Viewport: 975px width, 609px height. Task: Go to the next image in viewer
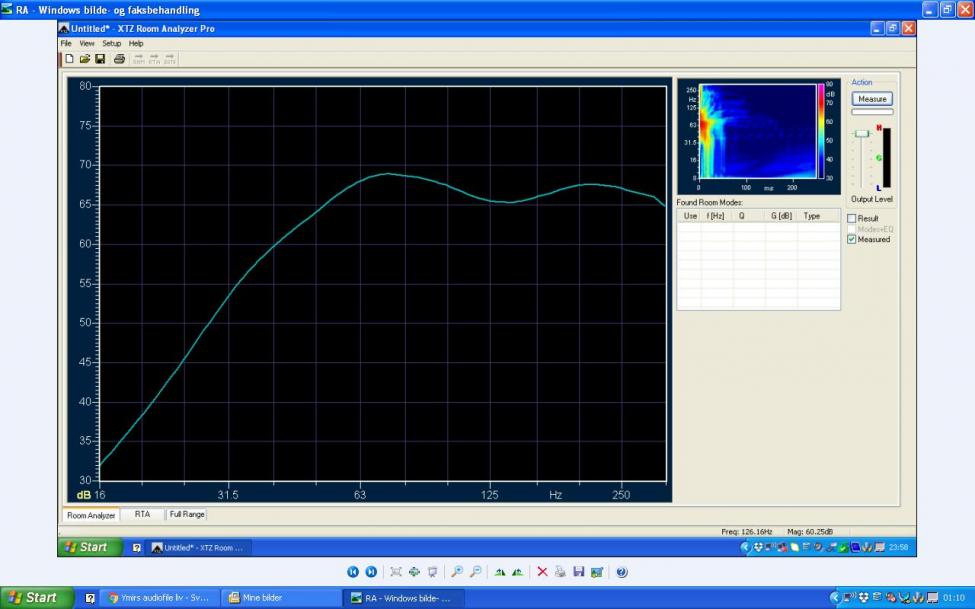[x=371, y=572]
